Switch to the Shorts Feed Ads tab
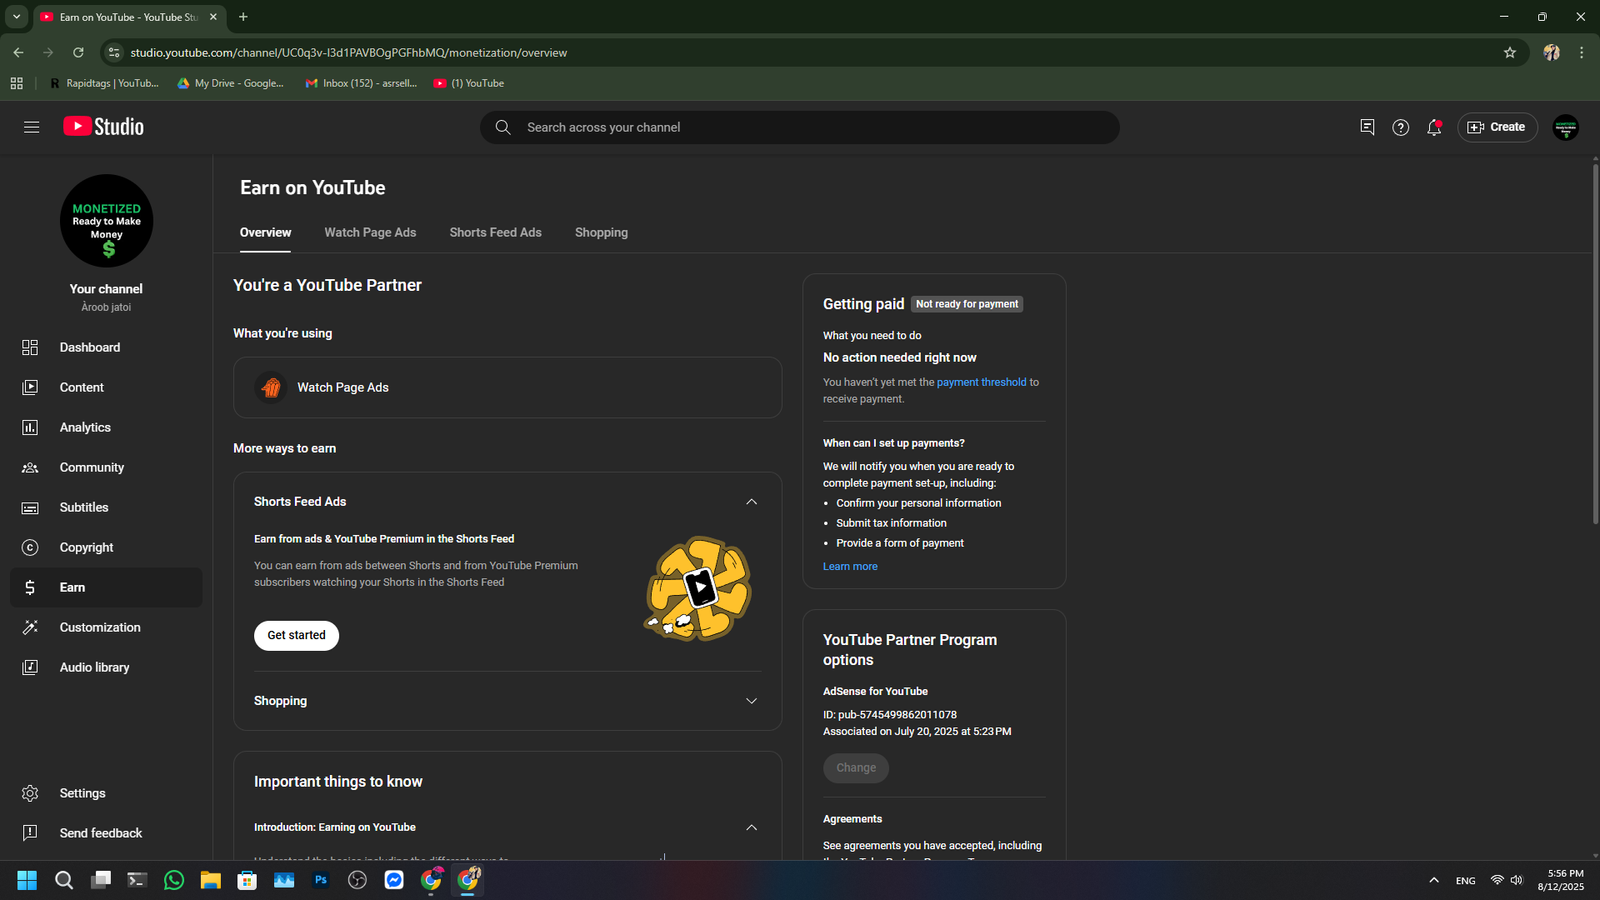Screen dimensions: 1600x900 coord(495,232)
